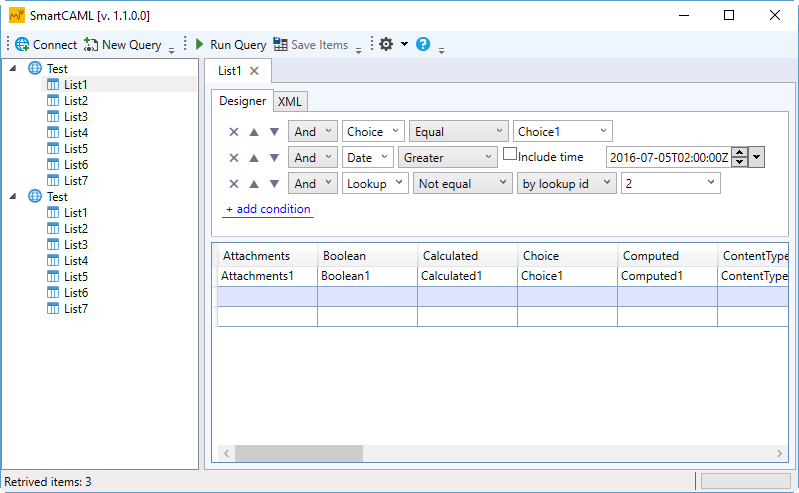Viewport: 799px width, 493px height.
Task: Click list icon of List3 in second Test site
Action: click(x=53, y=244)
